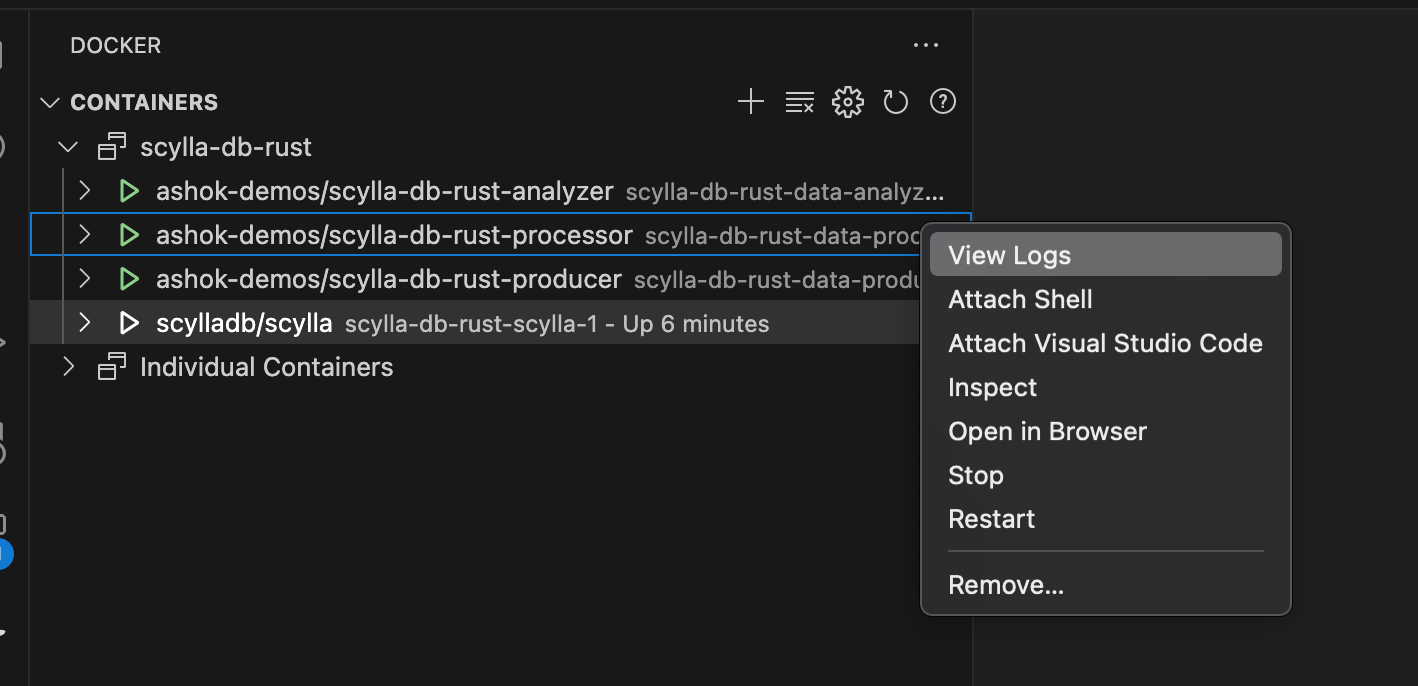Click the prune containers list icon

click(799, 102)
